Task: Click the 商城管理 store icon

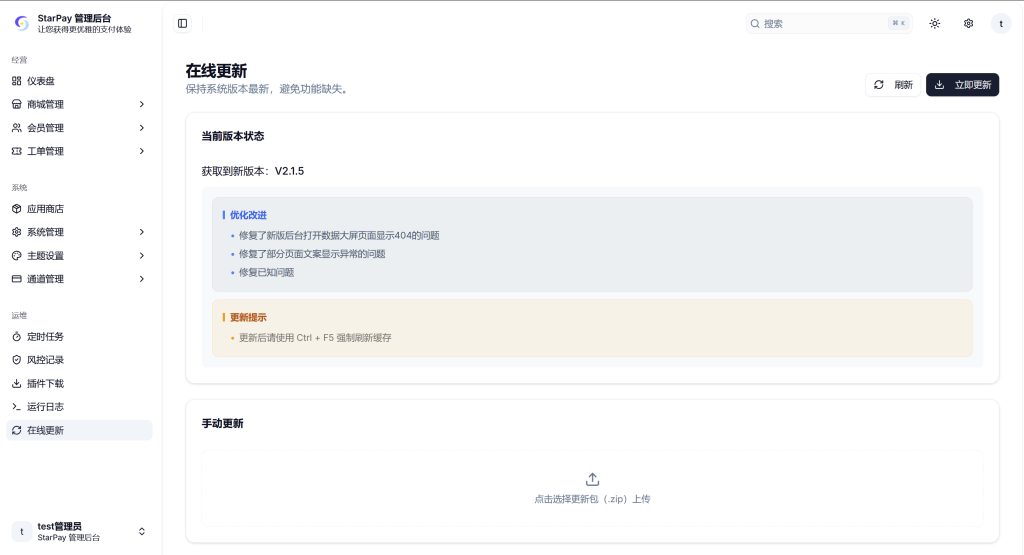Action: (x=17, y=104)
